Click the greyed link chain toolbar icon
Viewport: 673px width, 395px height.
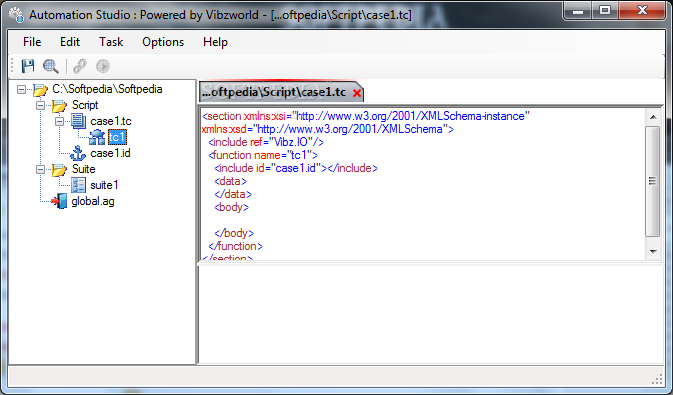[80, 66]
